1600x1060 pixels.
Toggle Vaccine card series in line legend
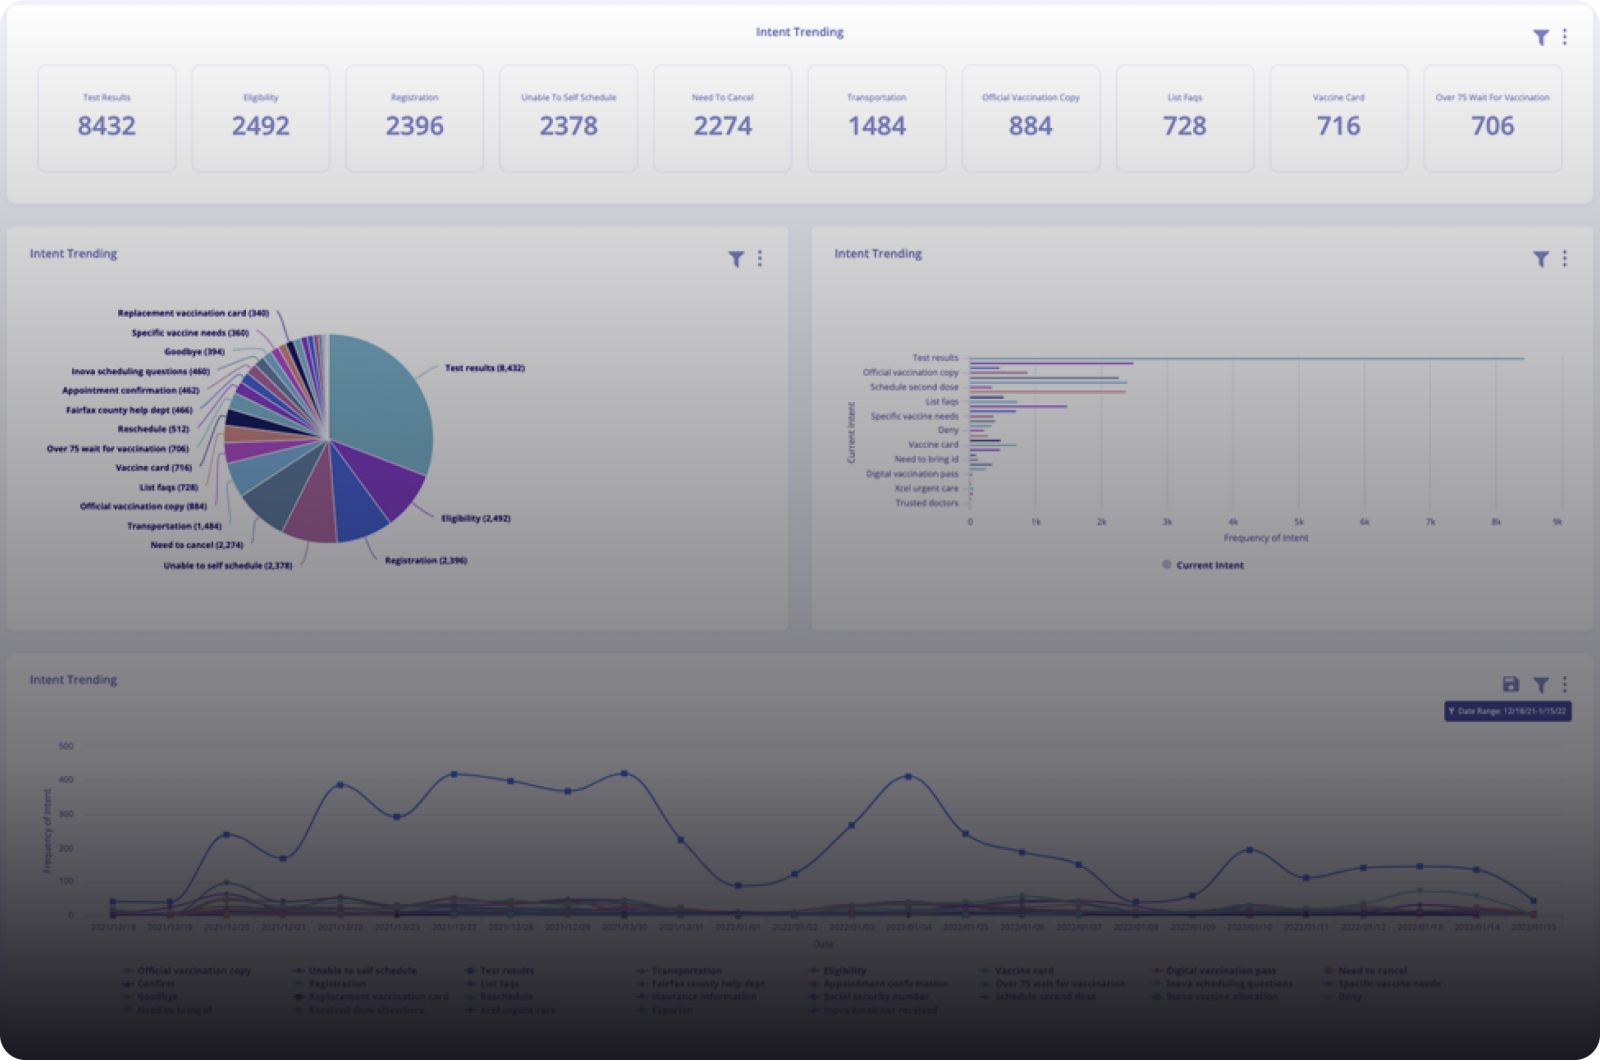click(1017, 971)
